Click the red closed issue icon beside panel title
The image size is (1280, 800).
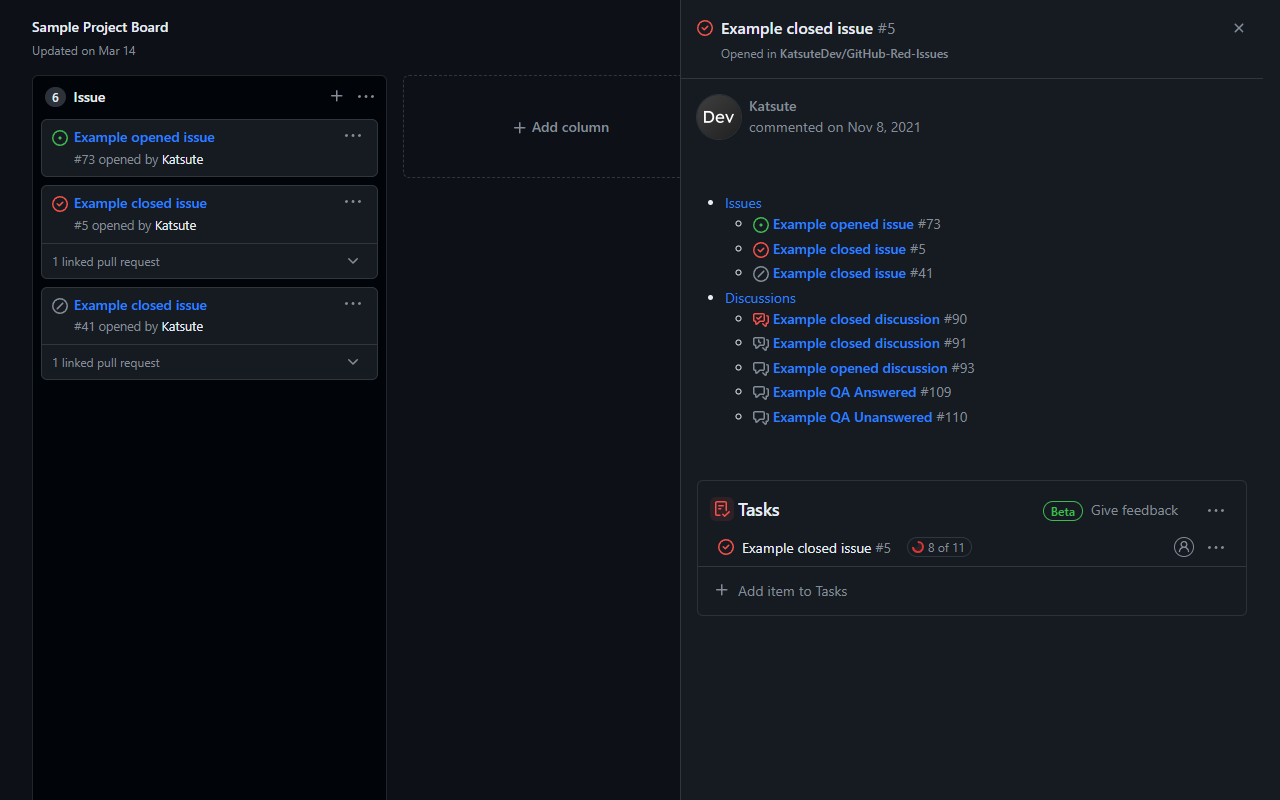tap(706, 28)
